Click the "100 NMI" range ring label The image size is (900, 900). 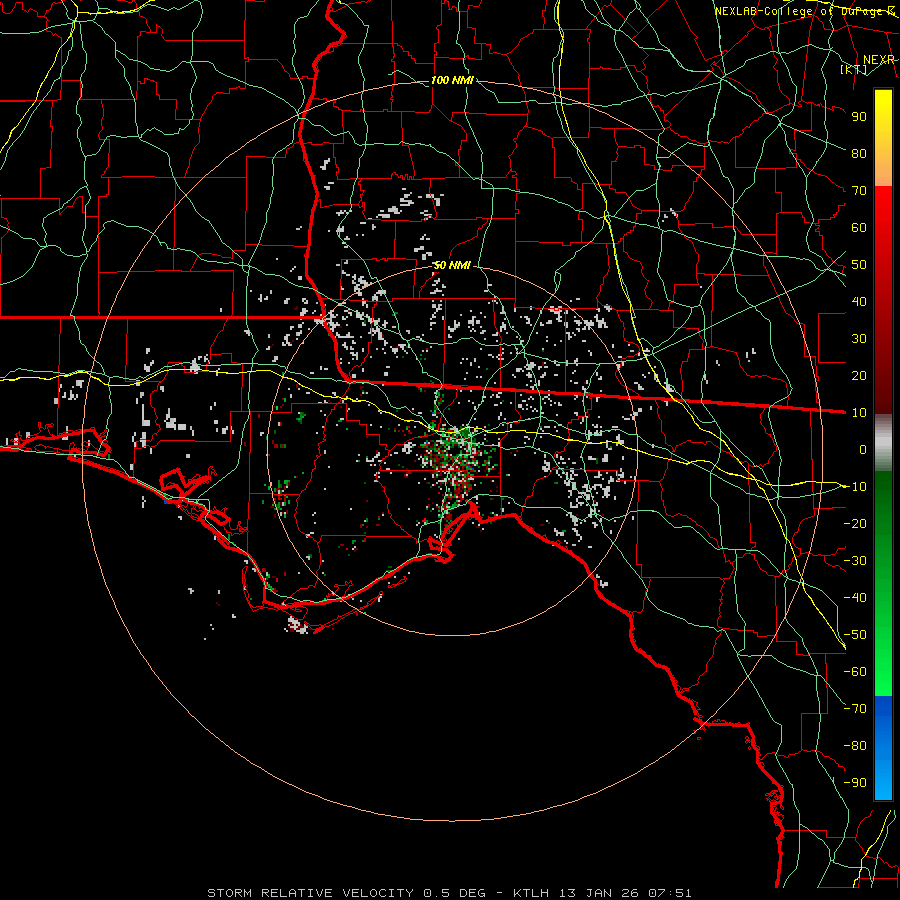[452, 80]
